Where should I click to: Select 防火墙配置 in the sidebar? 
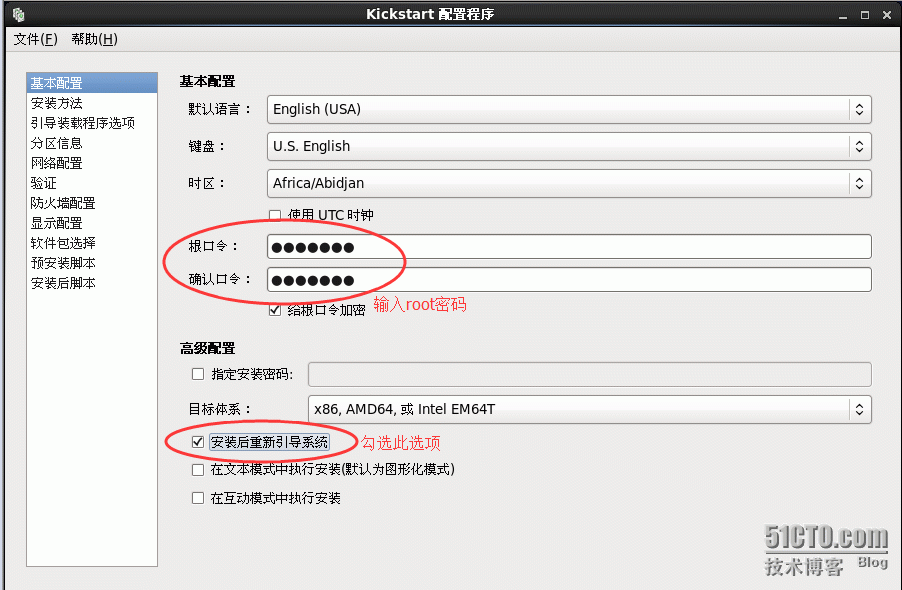pos(92,203)
